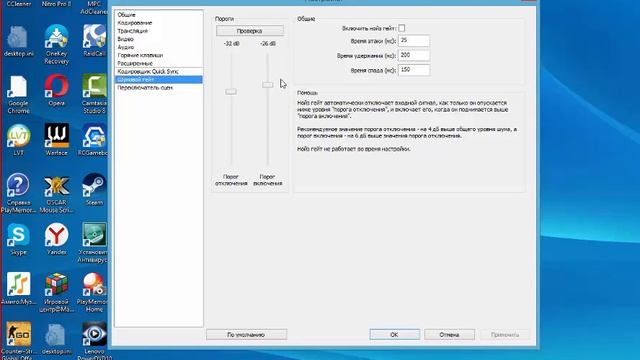Launch Counter-Strike Global Offensive icon
This screenshot has height=360, width=640.
coord(18,341)
